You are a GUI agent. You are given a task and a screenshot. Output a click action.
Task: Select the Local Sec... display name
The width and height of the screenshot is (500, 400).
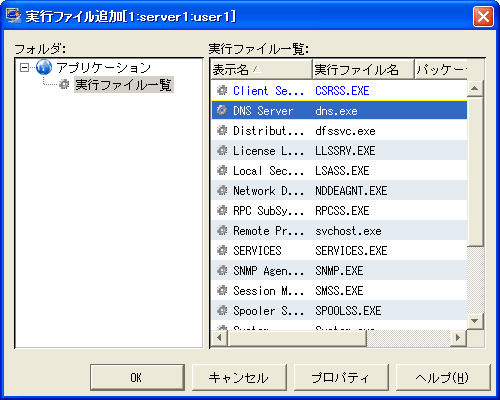click(x=268, y=171)
